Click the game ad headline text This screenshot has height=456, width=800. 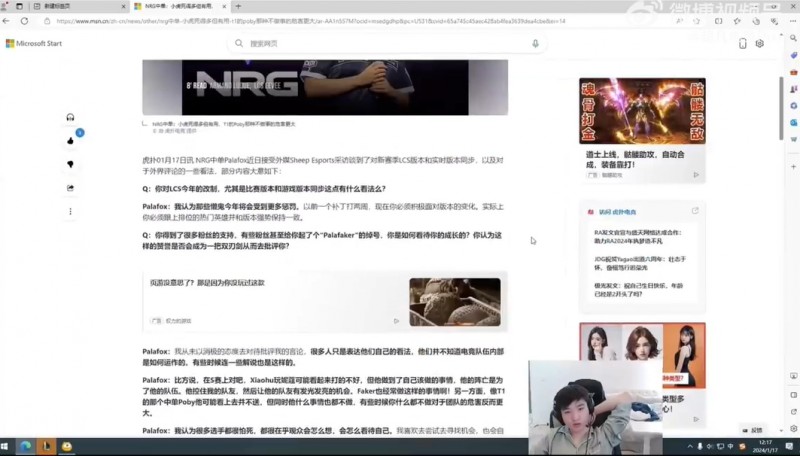tap(635, 160)
